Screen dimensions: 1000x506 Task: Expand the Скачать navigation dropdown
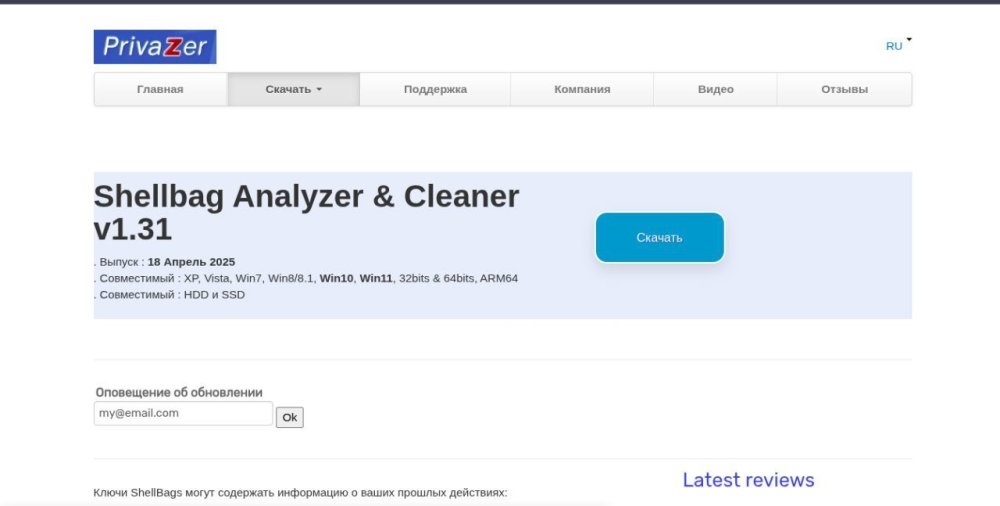[293, 89]
